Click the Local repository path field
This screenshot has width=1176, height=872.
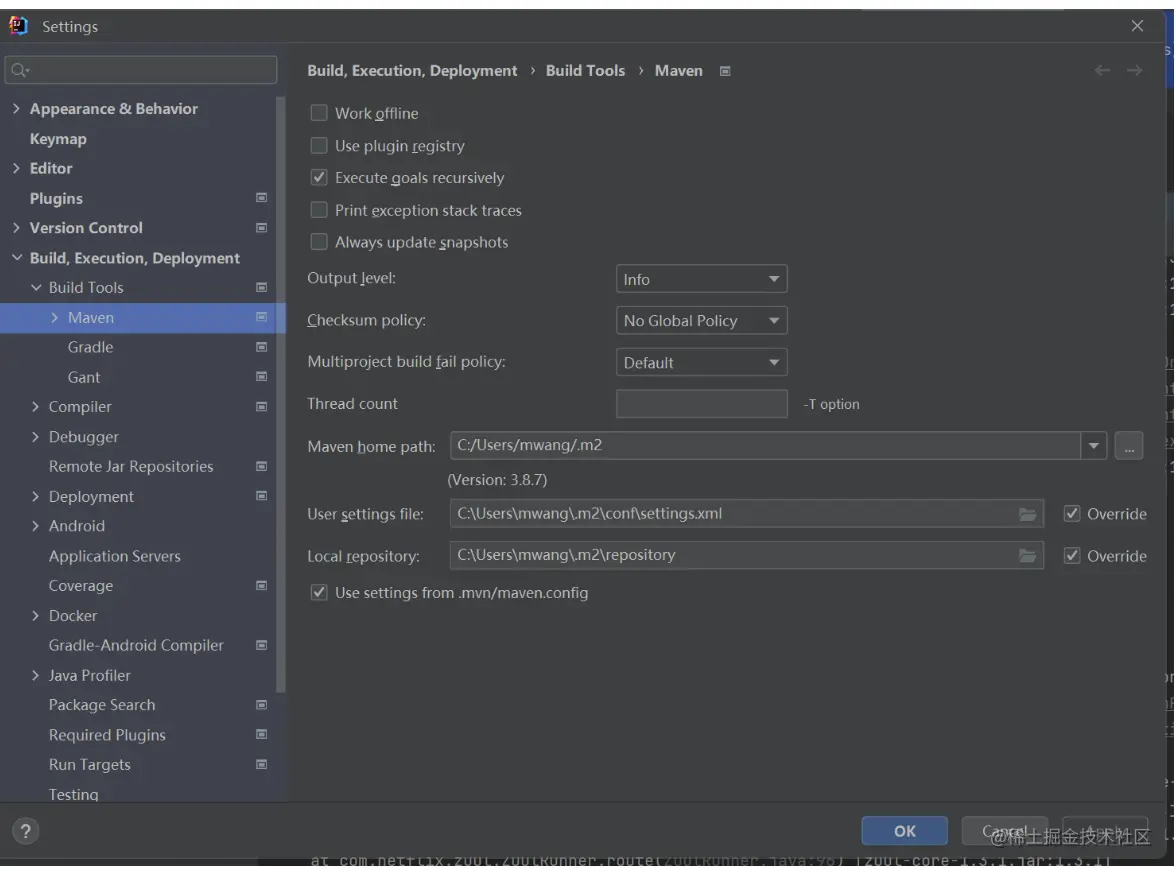point(746,556)
